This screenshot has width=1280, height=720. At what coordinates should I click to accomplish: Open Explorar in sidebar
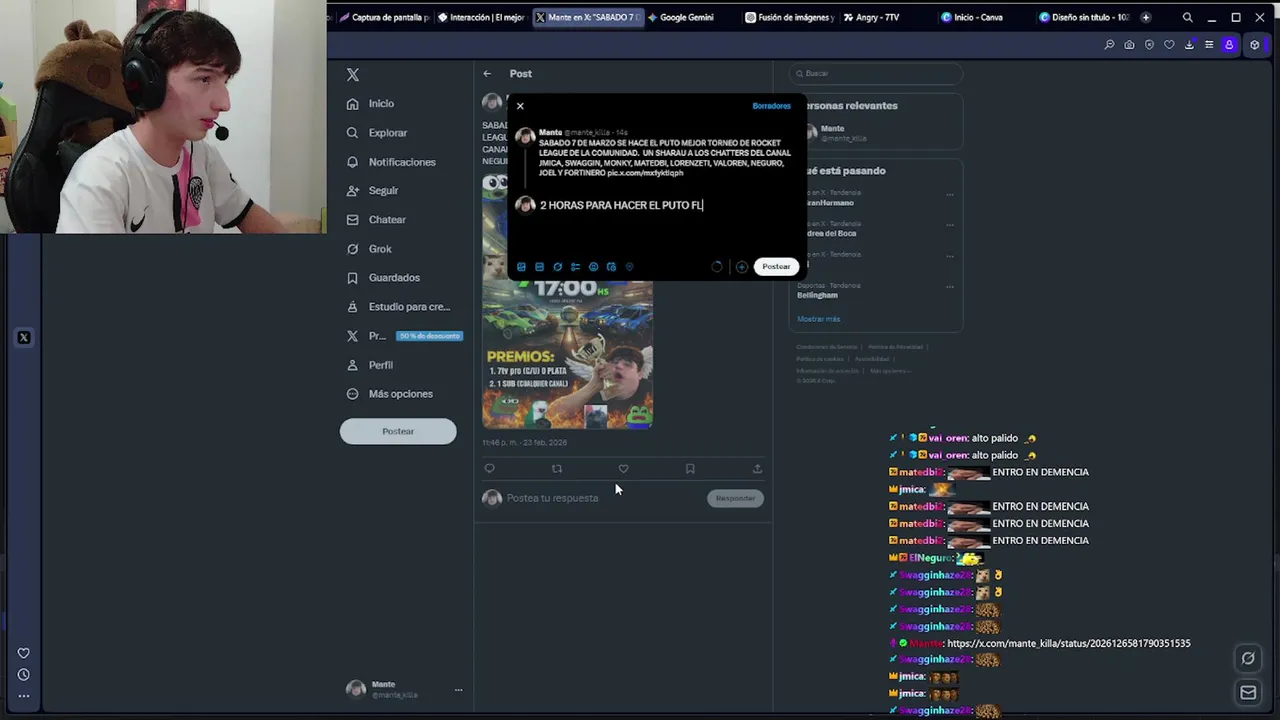coord(377,133)
